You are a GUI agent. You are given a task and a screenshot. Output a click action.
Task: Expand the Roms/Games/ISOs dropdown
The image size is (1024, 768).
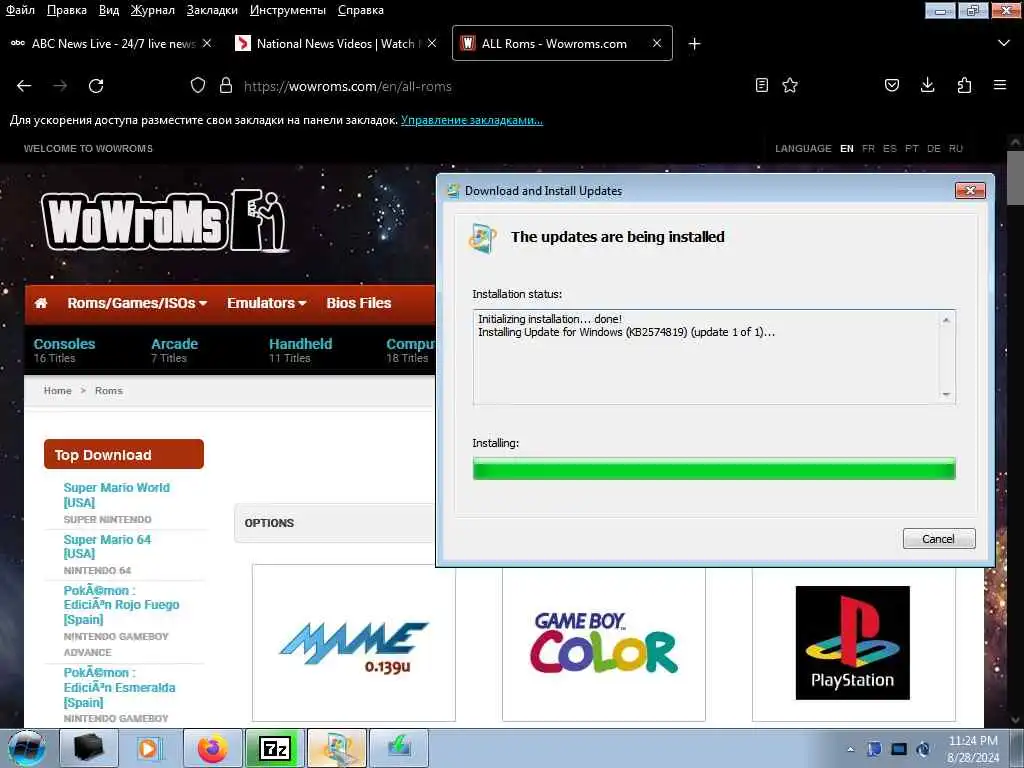click(x=137, y=303)
